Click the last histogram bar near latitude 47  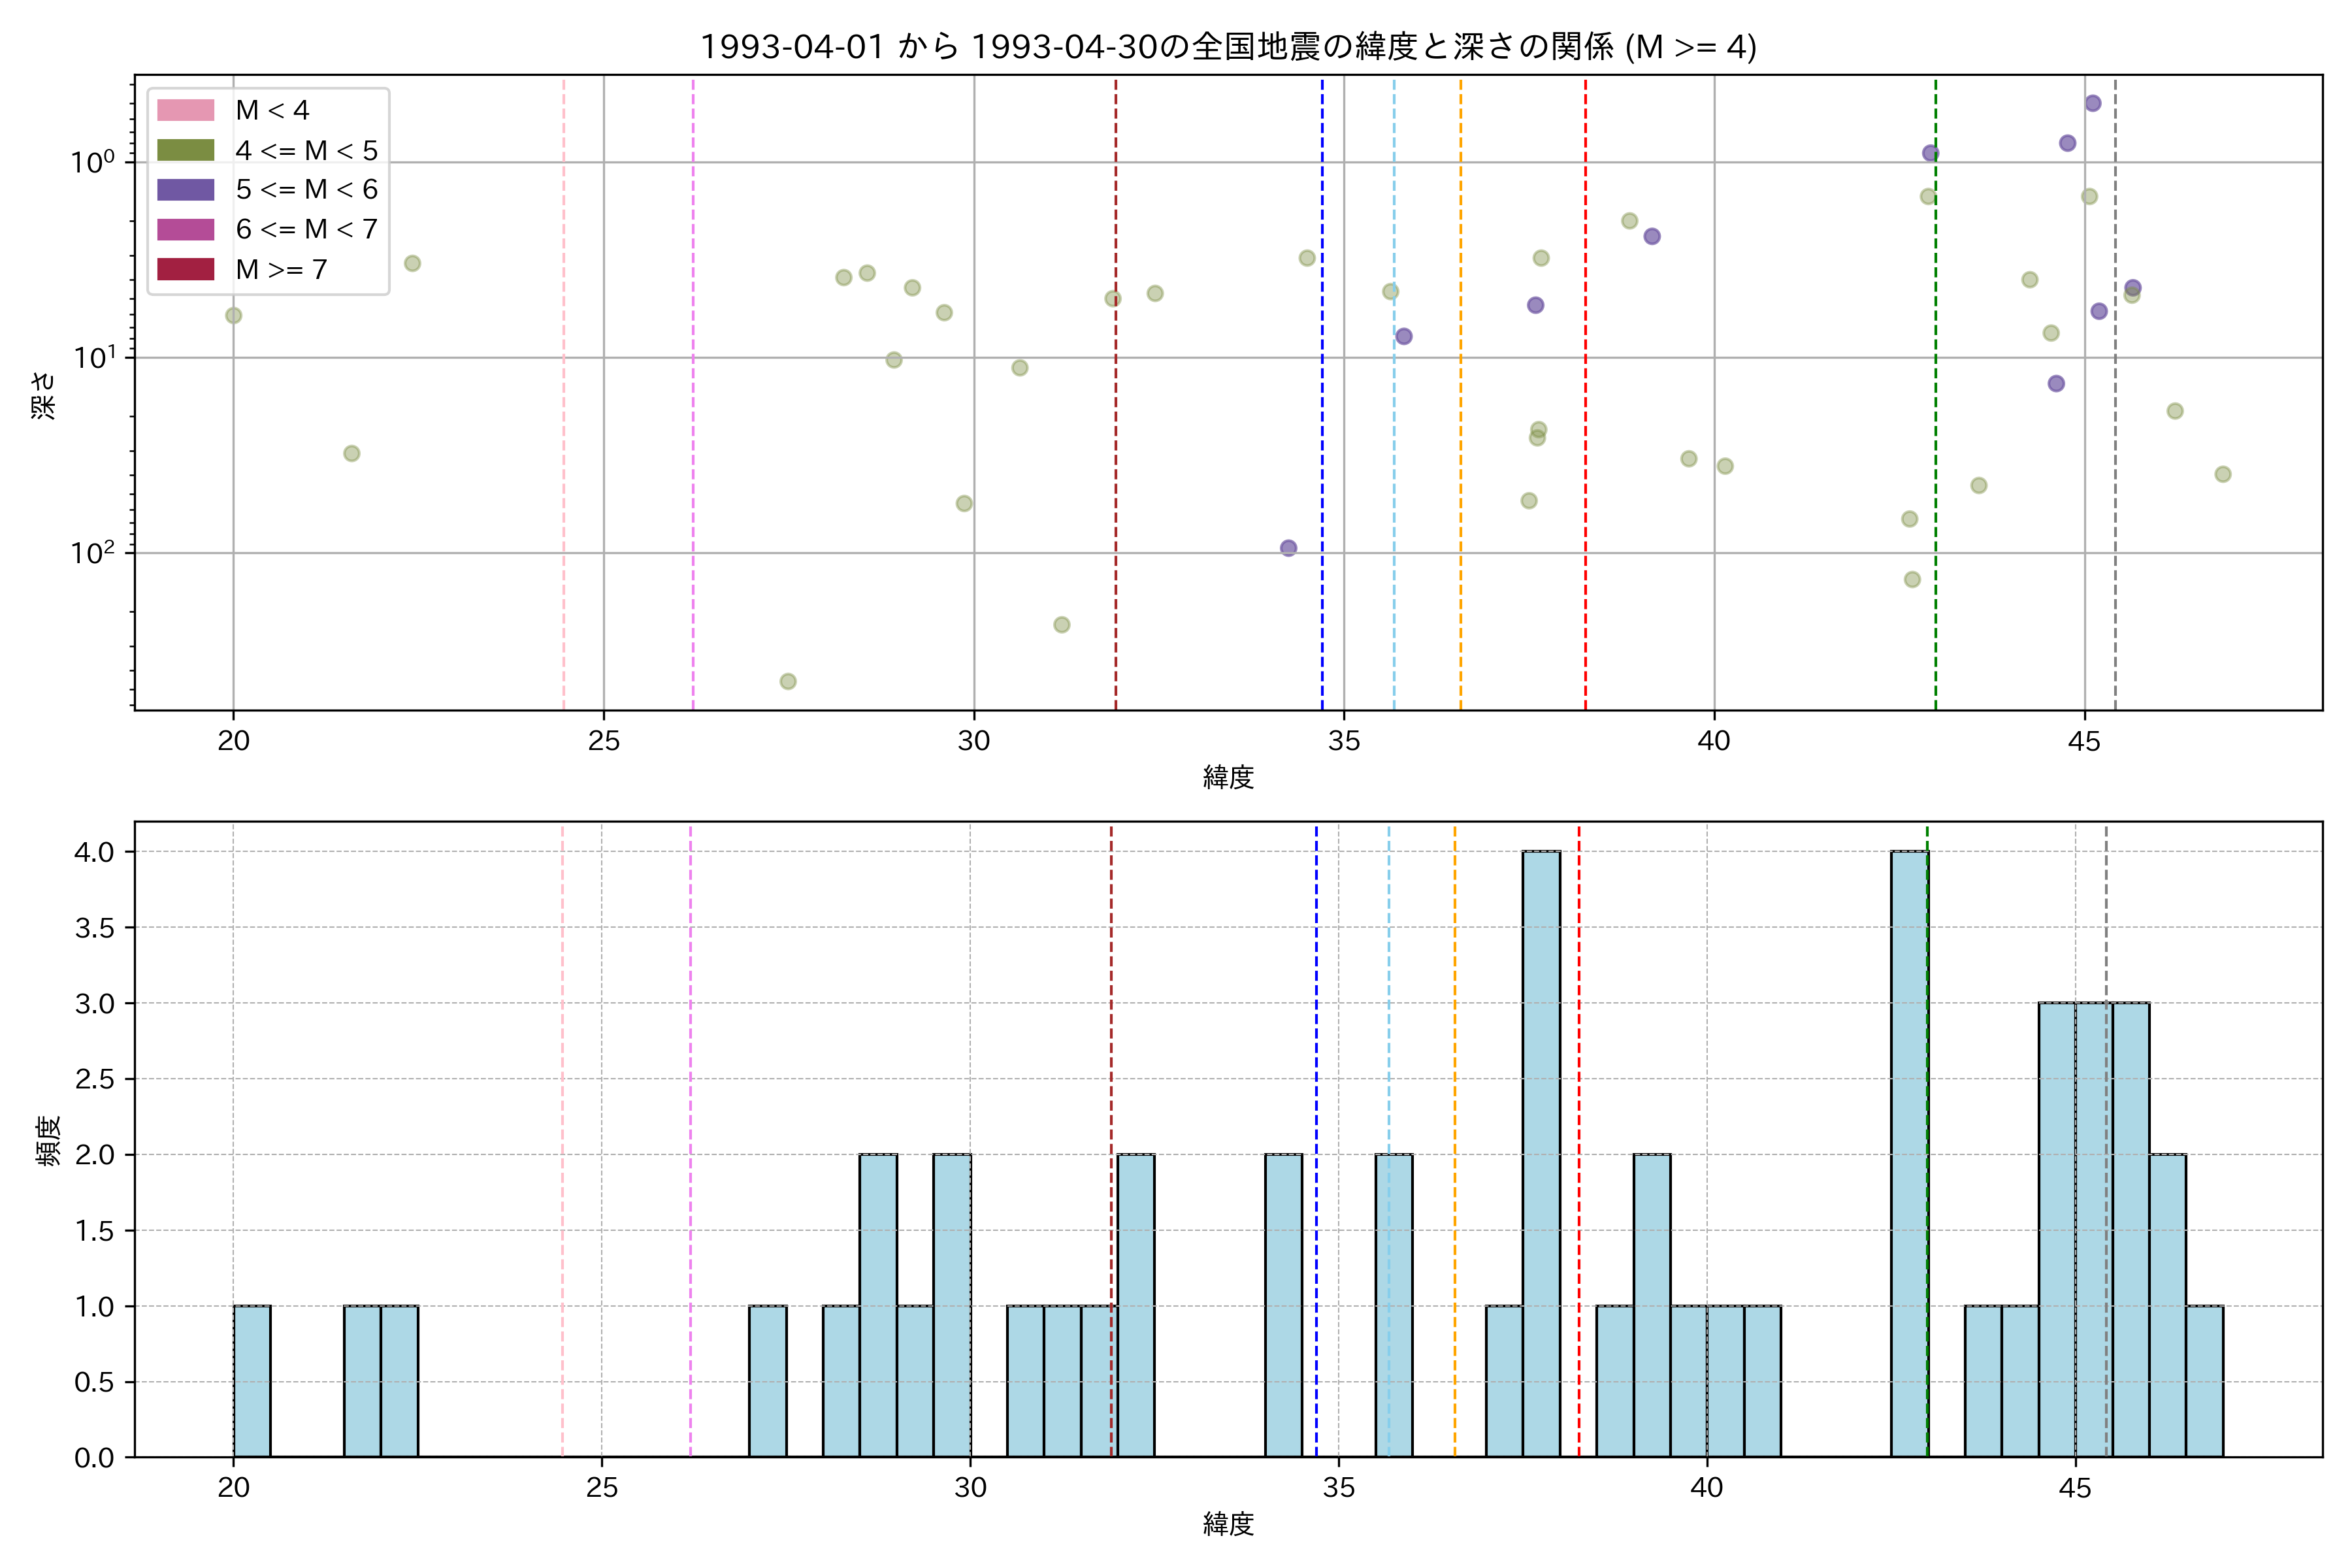point(2204,1381)
